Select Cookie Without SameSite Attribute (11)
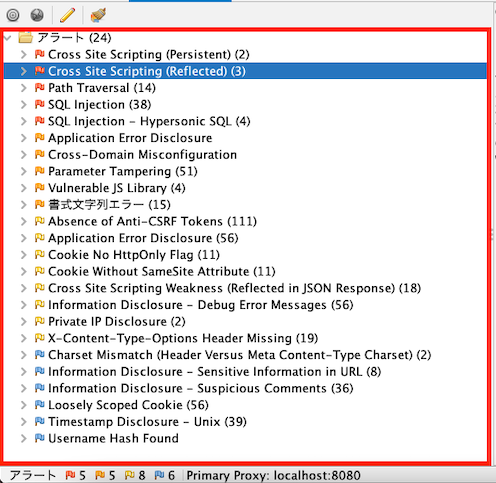Screen dimensions: 496x483 pyautogui.click(x=162, y=271)
